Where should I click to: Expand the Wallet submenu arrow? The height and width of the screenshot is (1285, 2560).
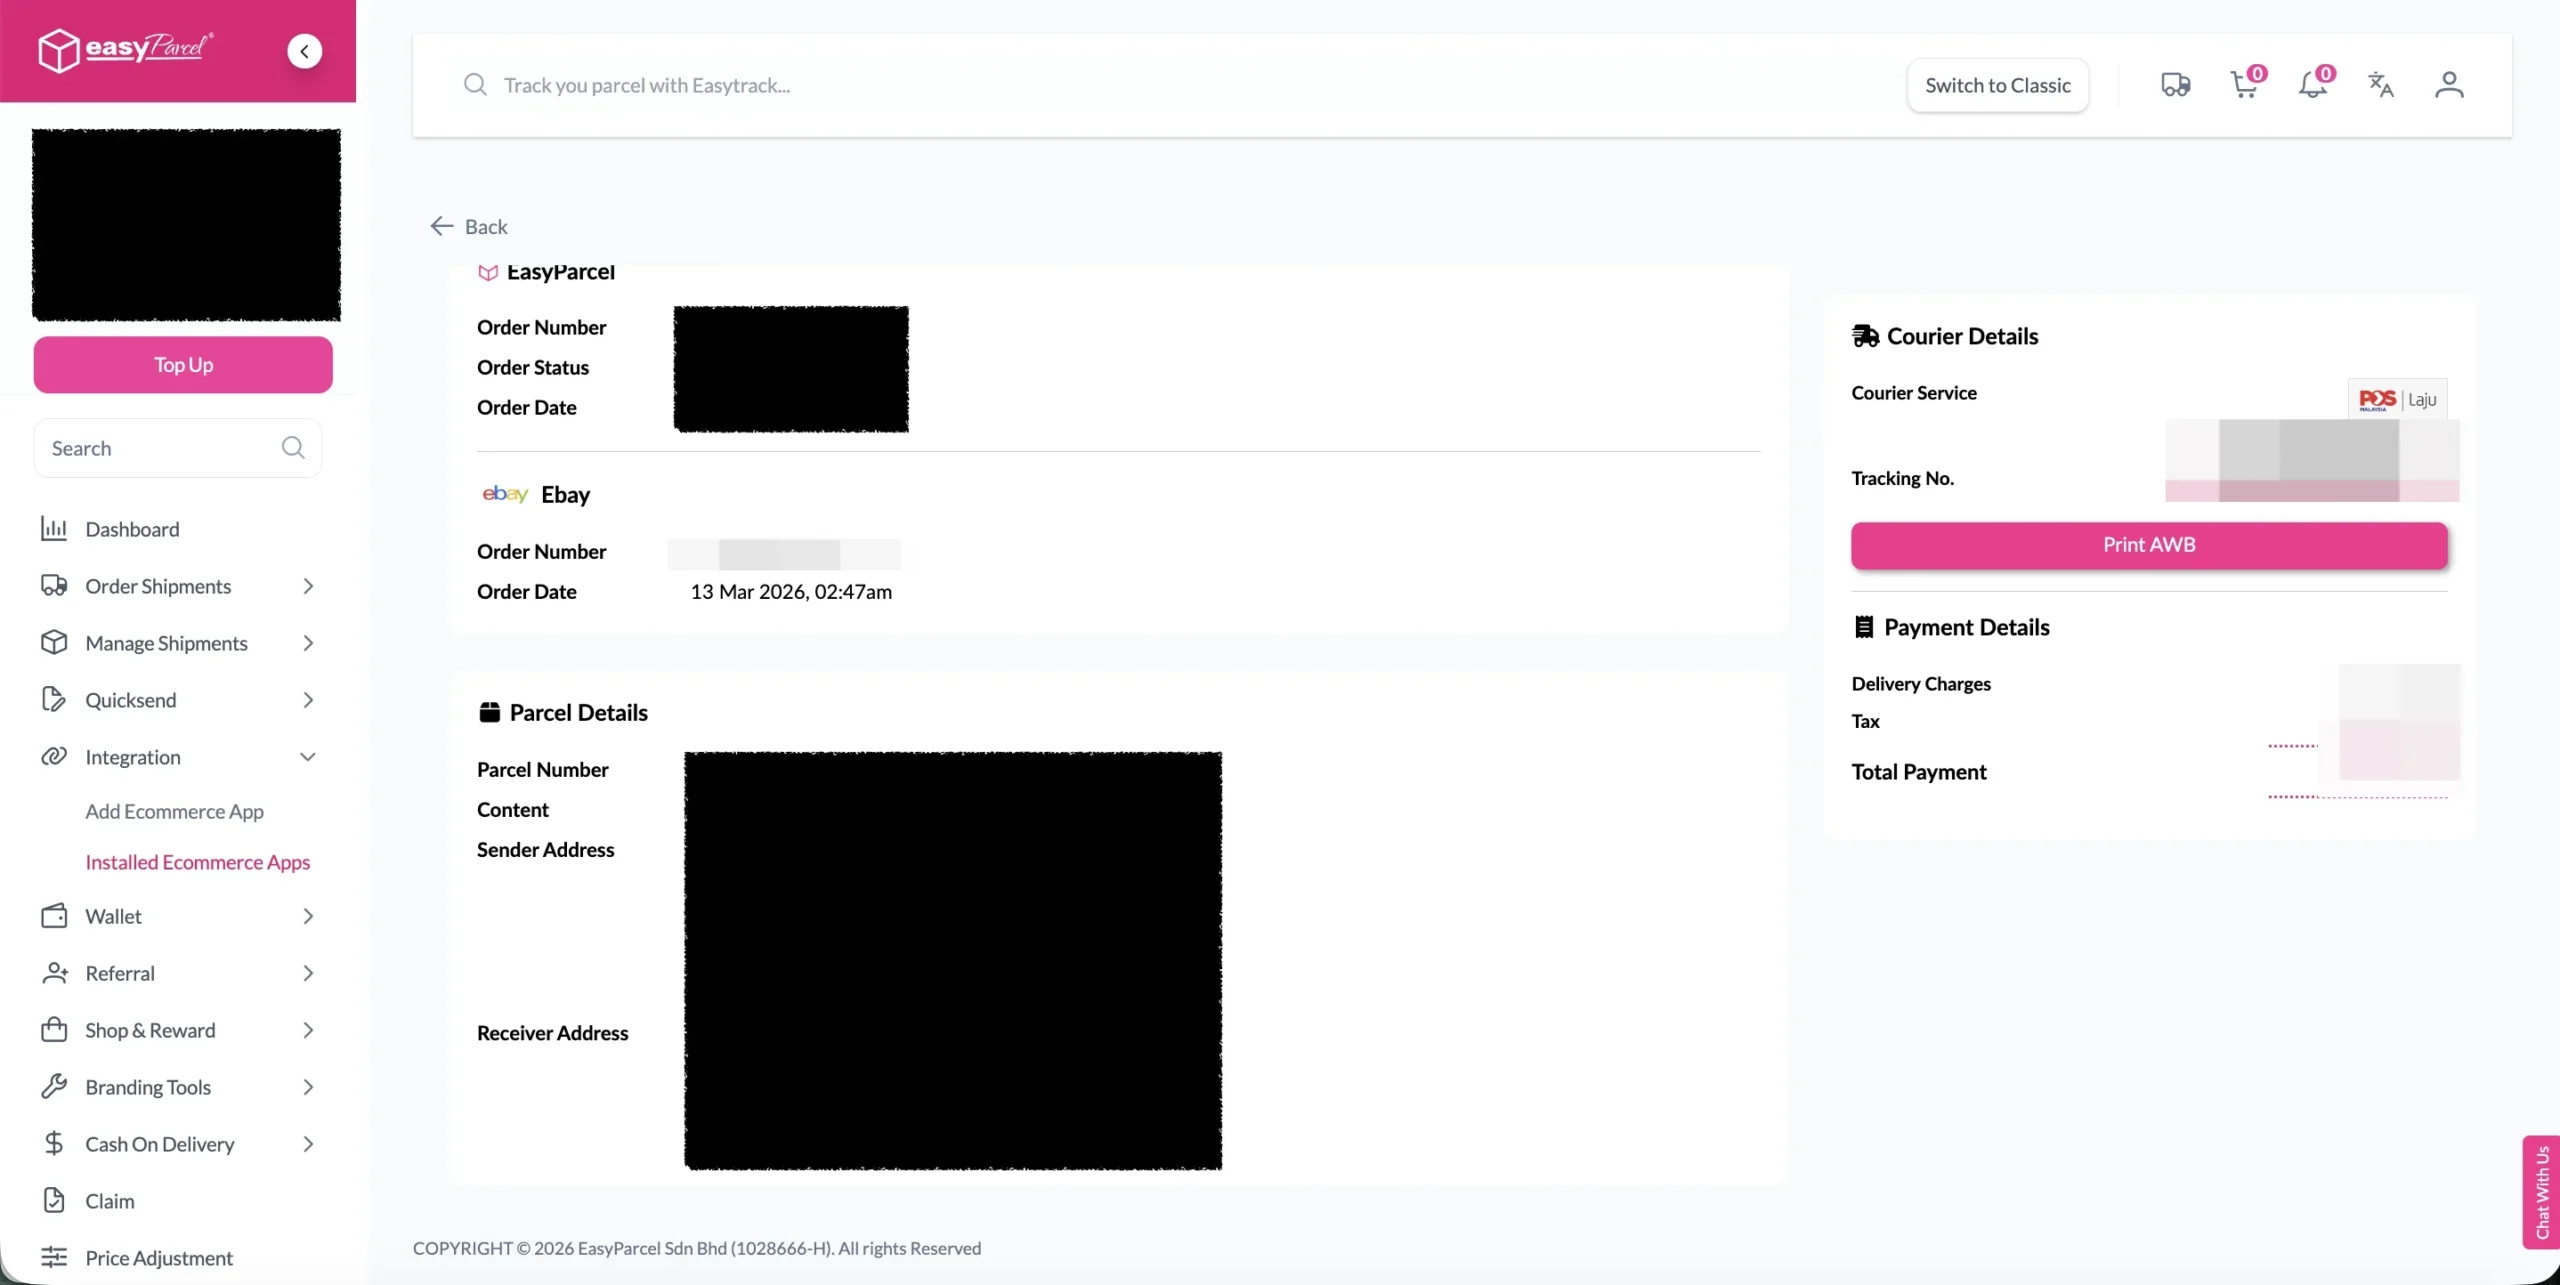coord(308,916)
